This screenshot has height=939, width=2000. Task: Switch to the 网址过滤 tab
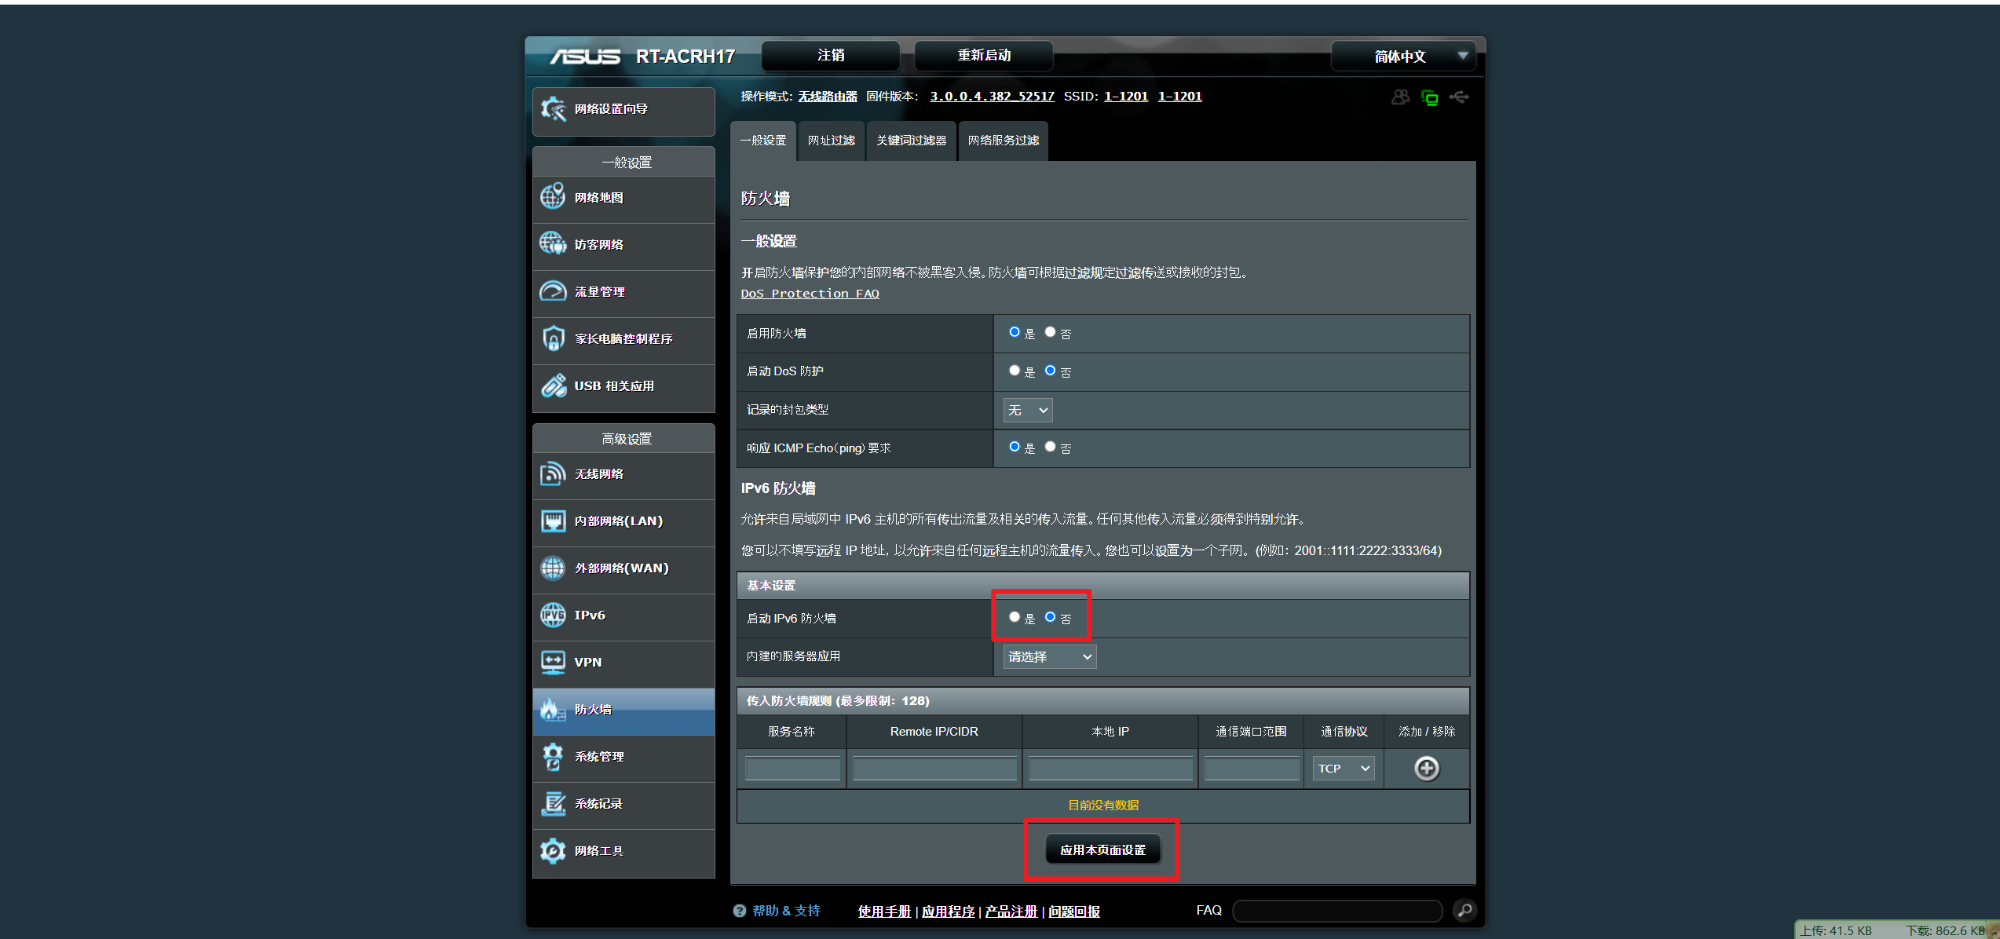click(x=831, y=140)
